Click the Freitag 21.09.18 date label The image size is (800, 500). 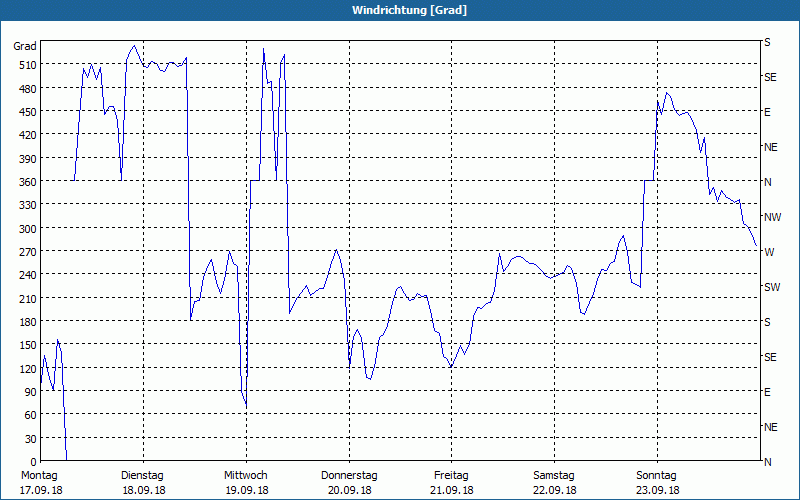(x=452, y=483)
